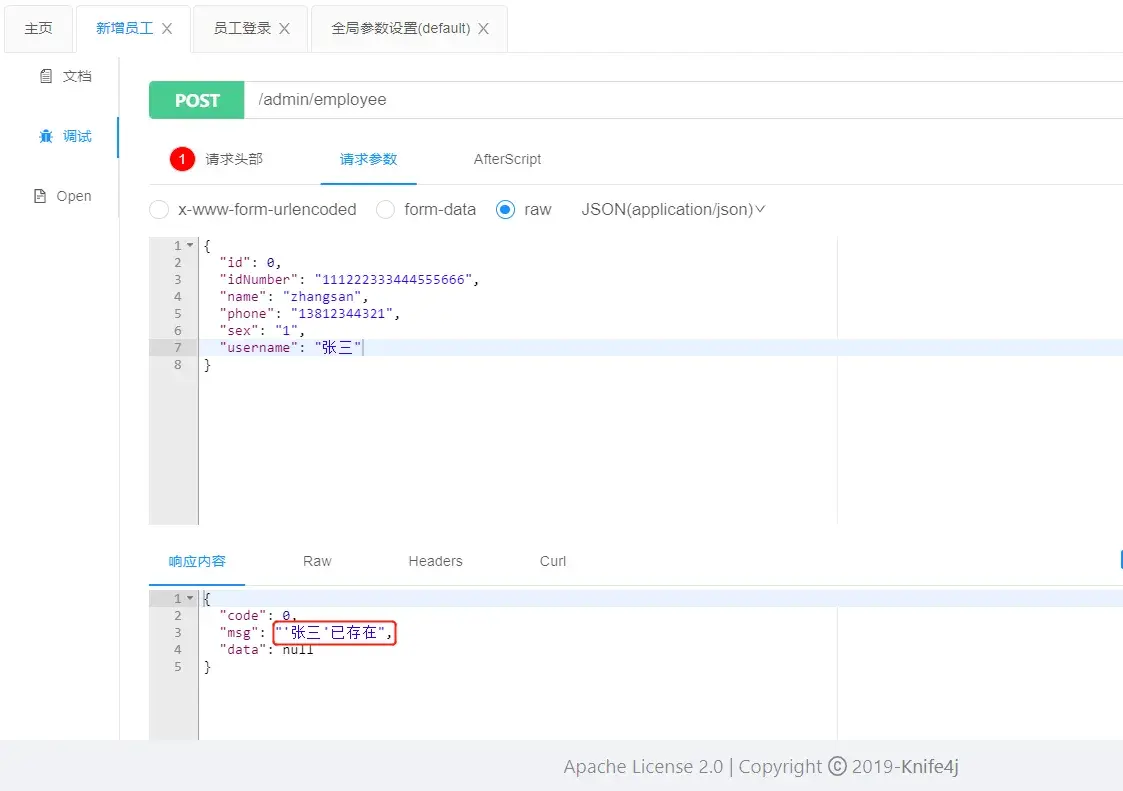Screen dimensions: 1123x791
Task: Collapse request JSON fold arrow at line 1
Action: (x=190, y=246)
